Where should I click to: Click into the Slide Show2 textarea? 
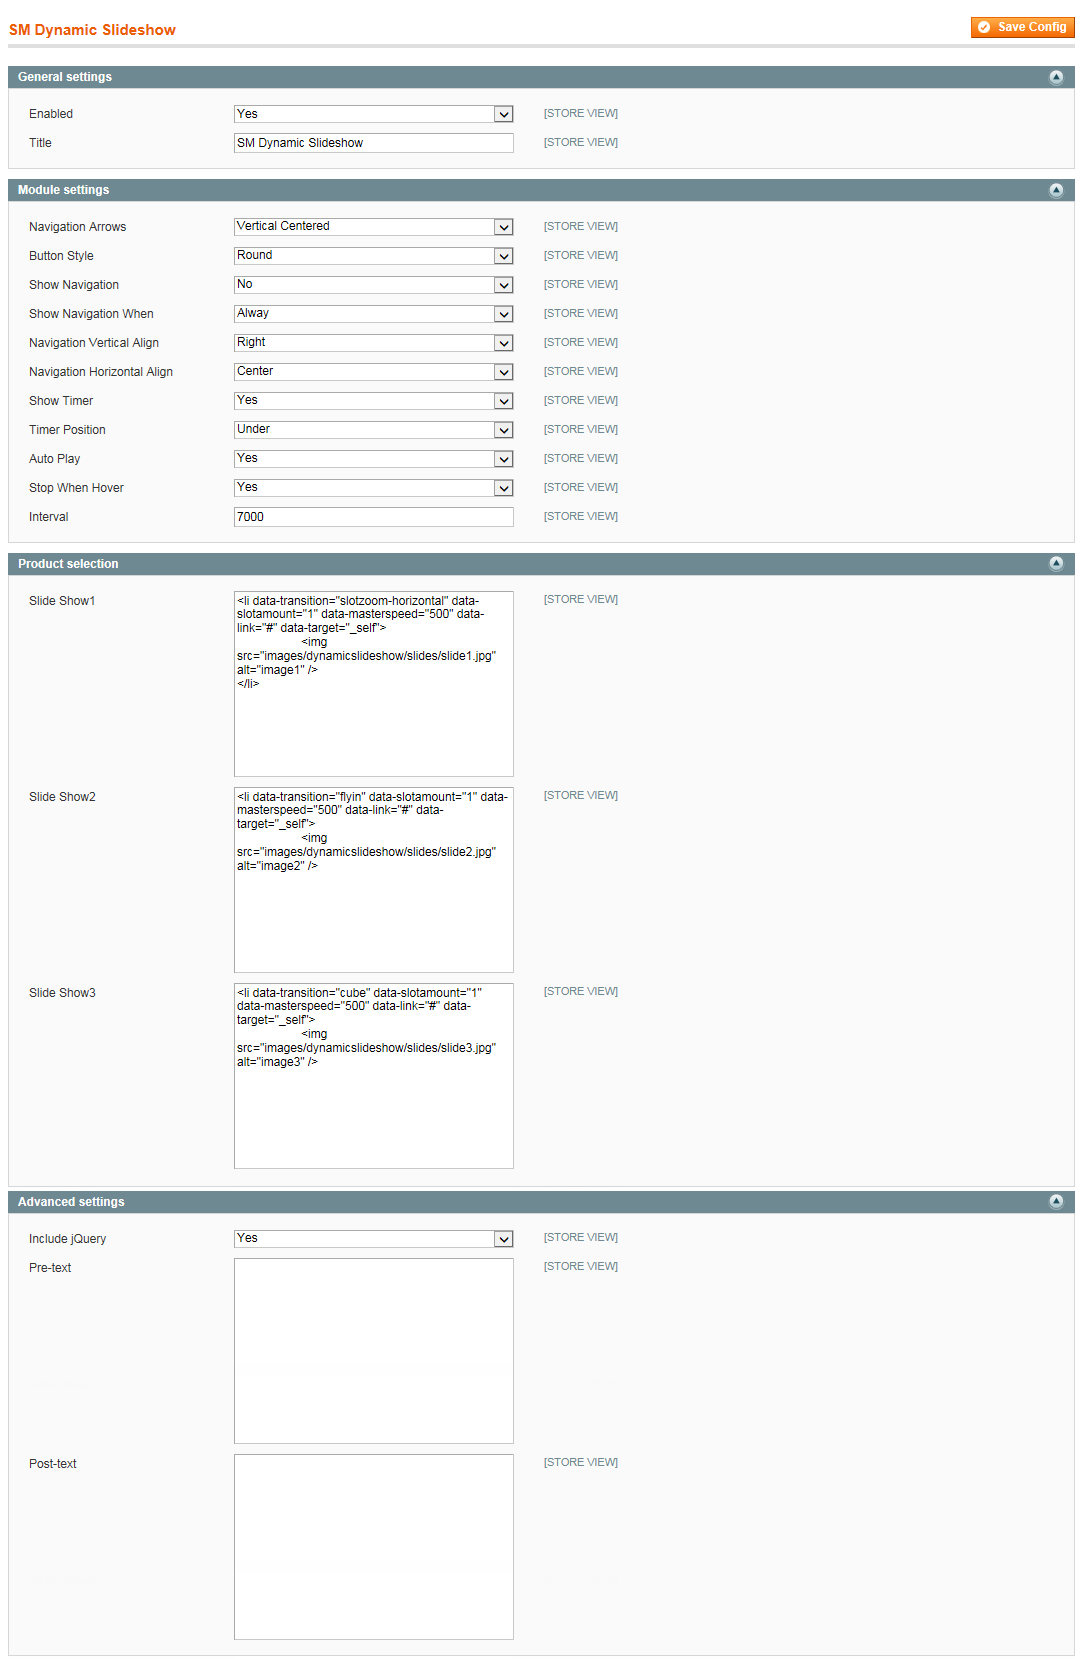tap(374, 880)
